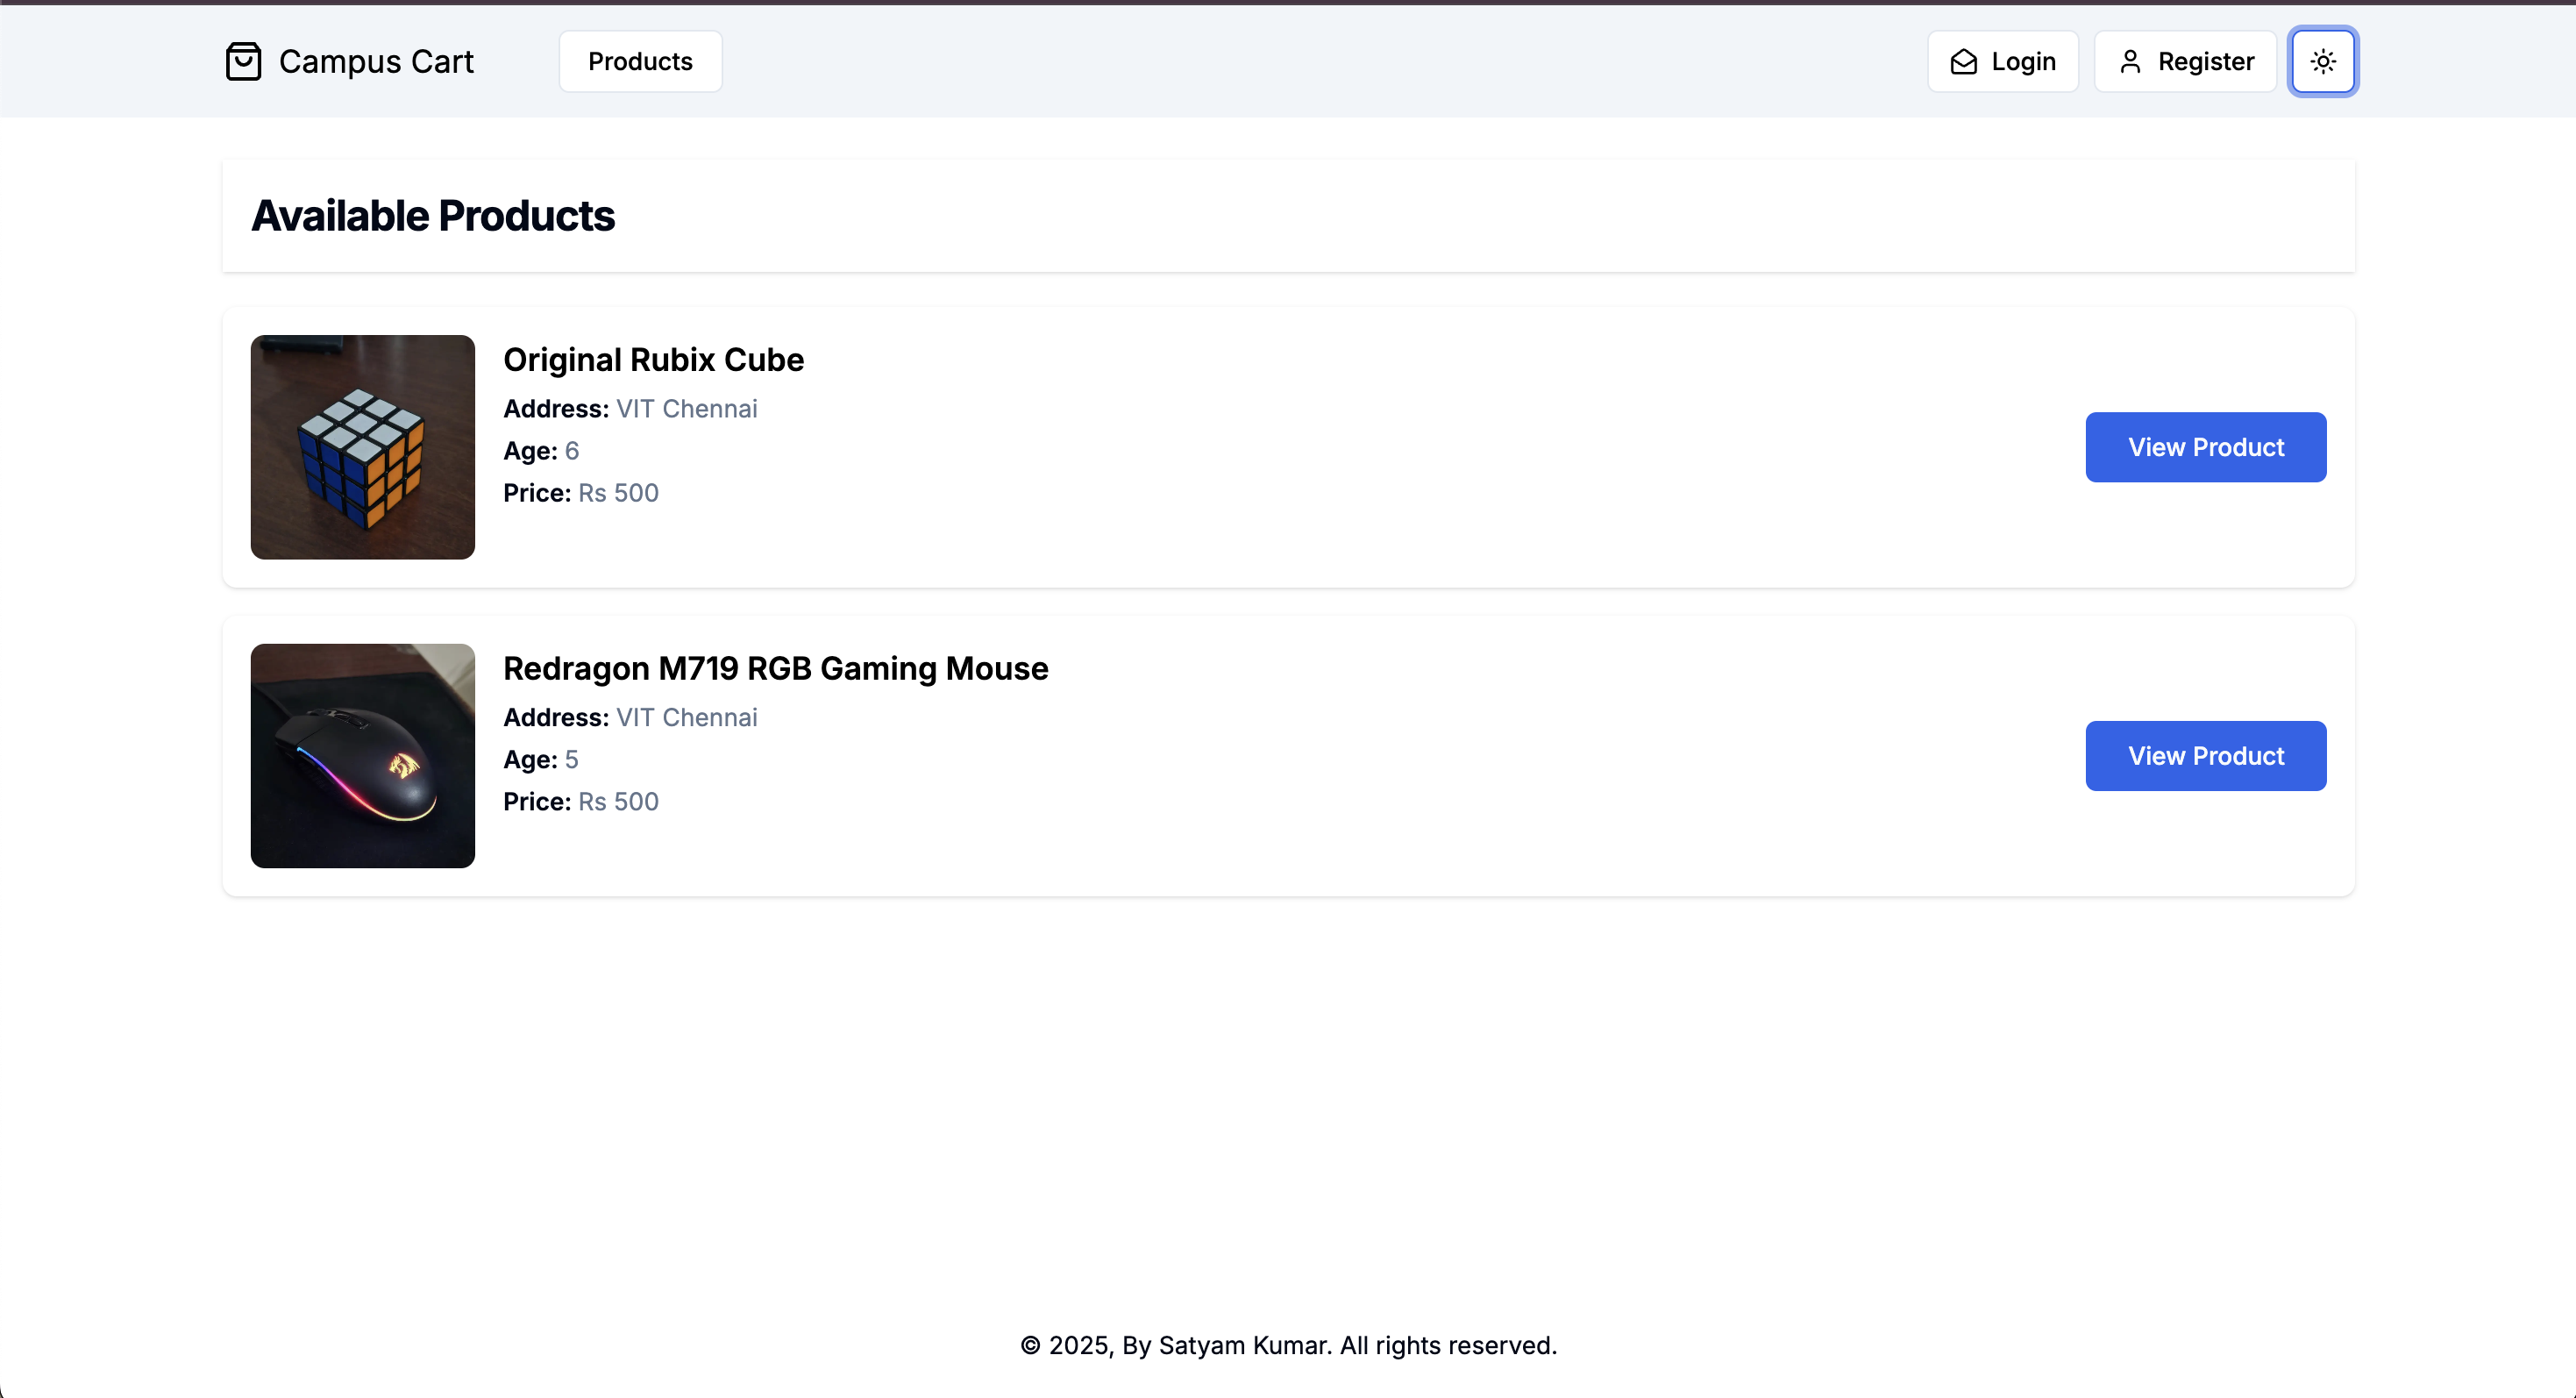
Task: Click the Redragon M719 RGB Gaming Mouse title
Action: tap(775, 668)
